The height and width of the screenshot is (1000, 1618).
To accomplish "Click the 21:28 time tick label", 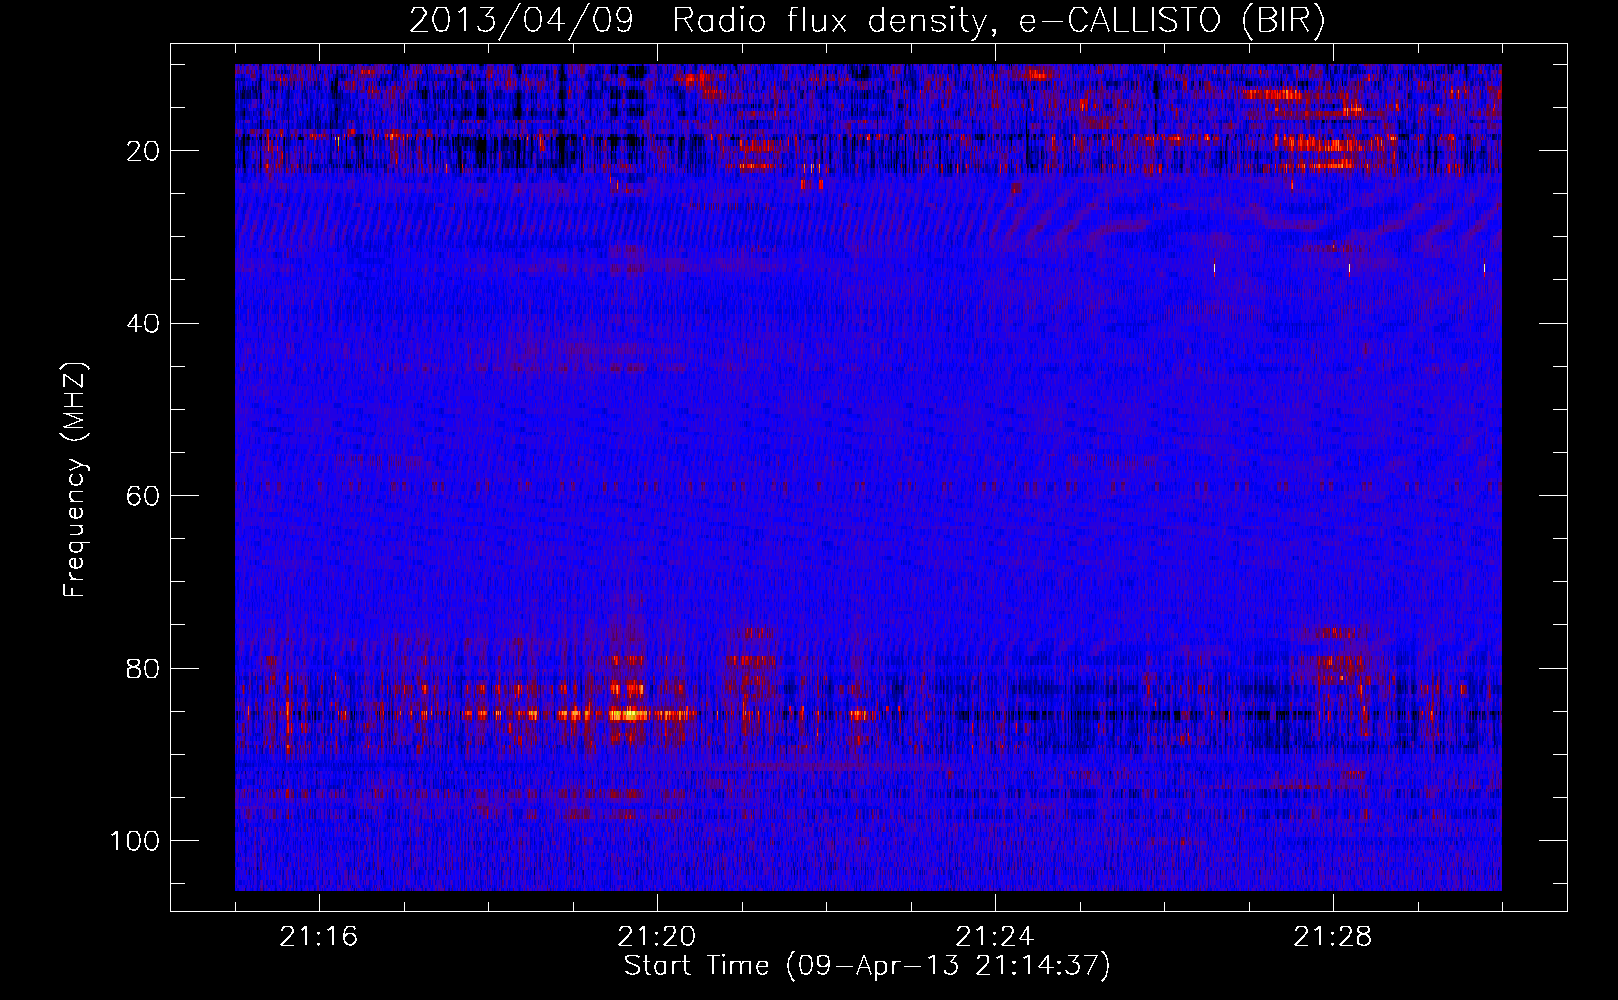I will 1333,937.
